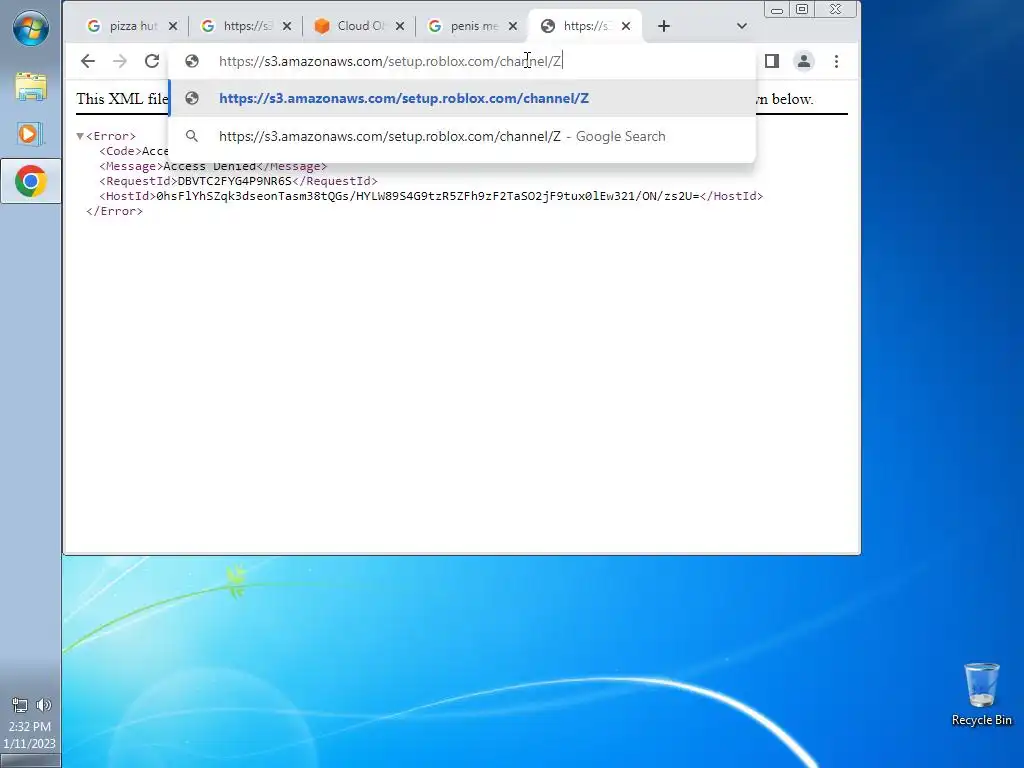Launch Windows Media Player from taskbar
Screen dimensions: 1024x768
29,134
